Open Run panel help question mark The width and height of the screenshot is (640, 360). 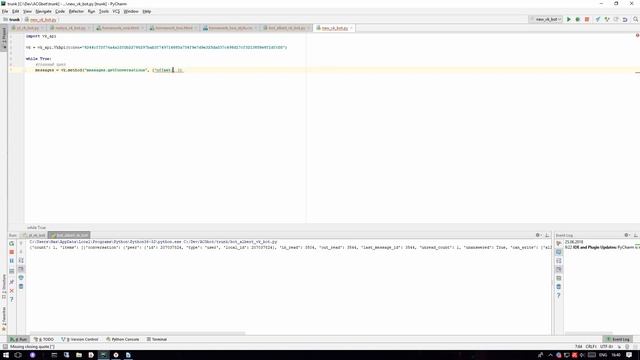11,299
